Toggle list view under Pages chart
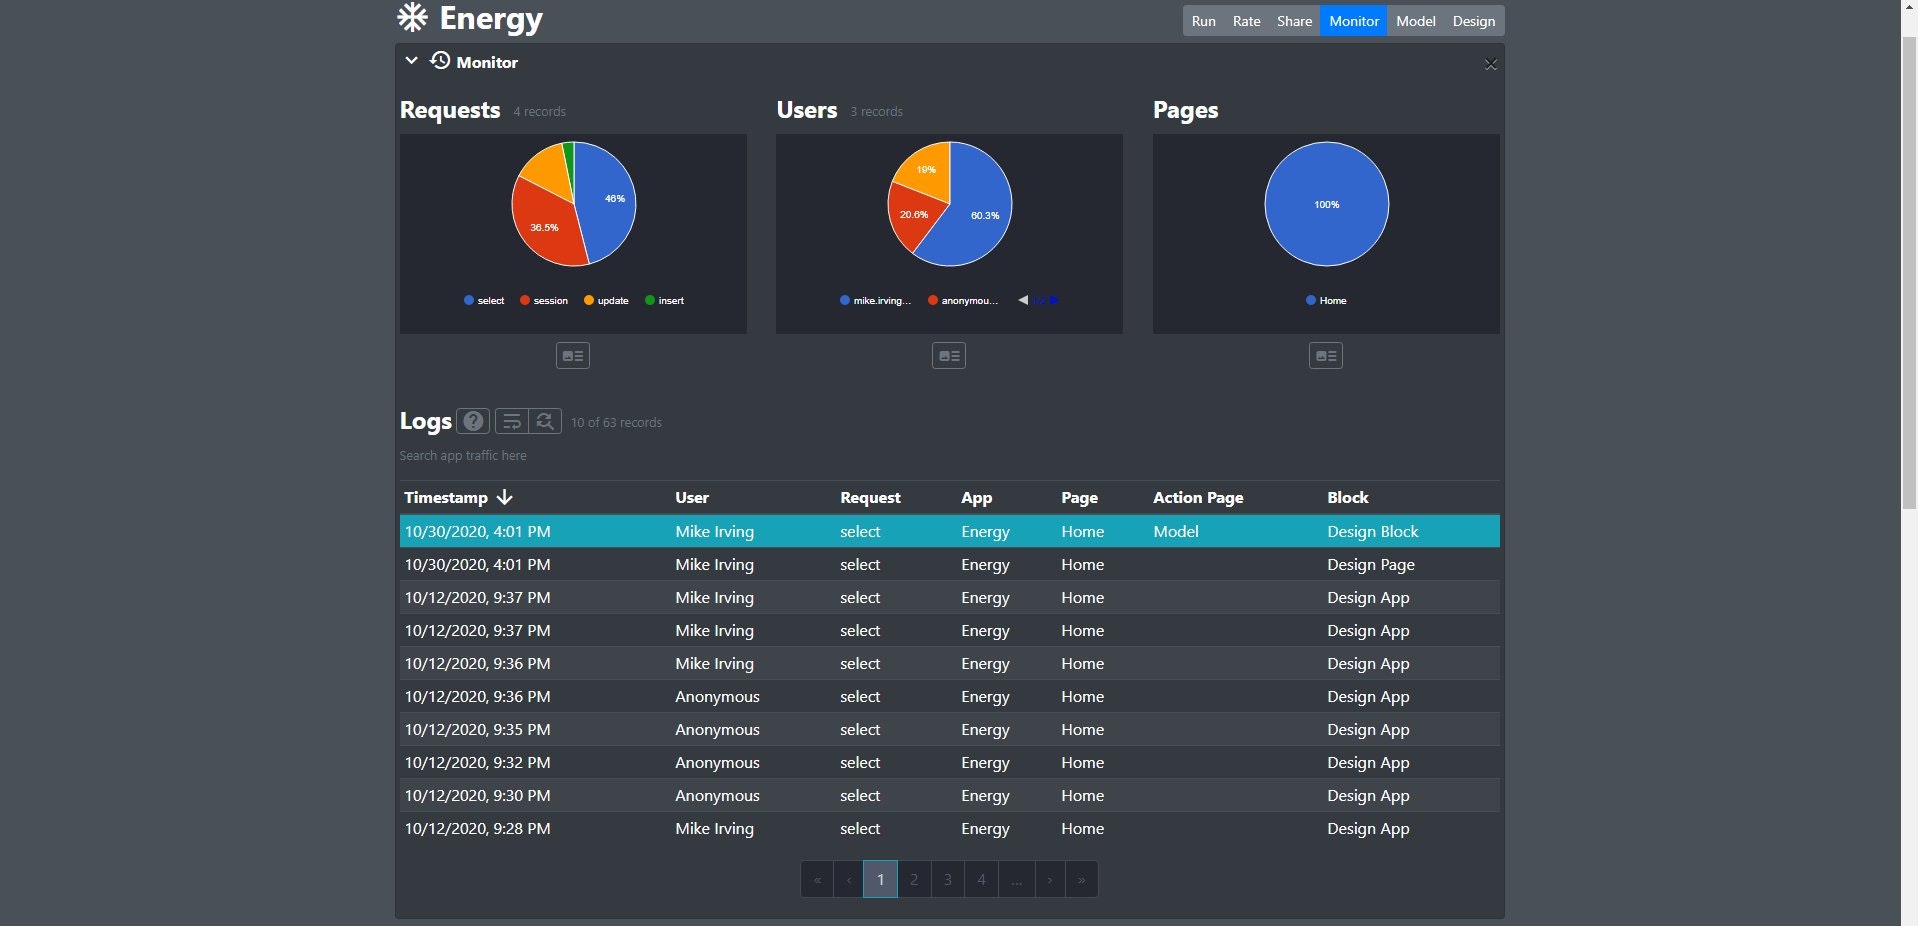Image resolution: width=1920 pixels, height=926 pixels. 1326,356
